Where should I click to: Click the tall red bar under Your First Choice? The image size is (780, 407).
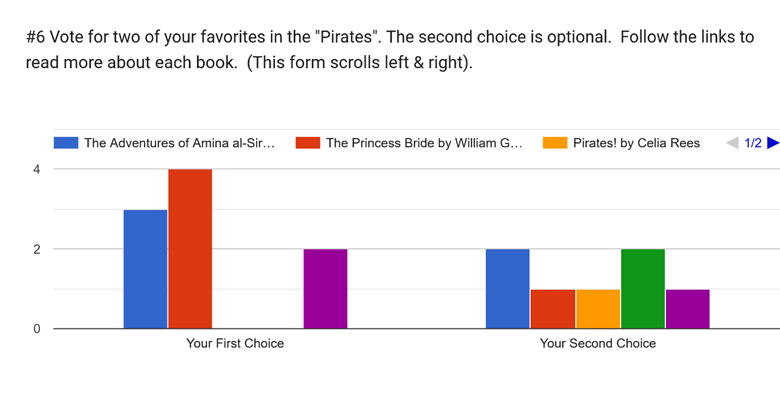190,249
